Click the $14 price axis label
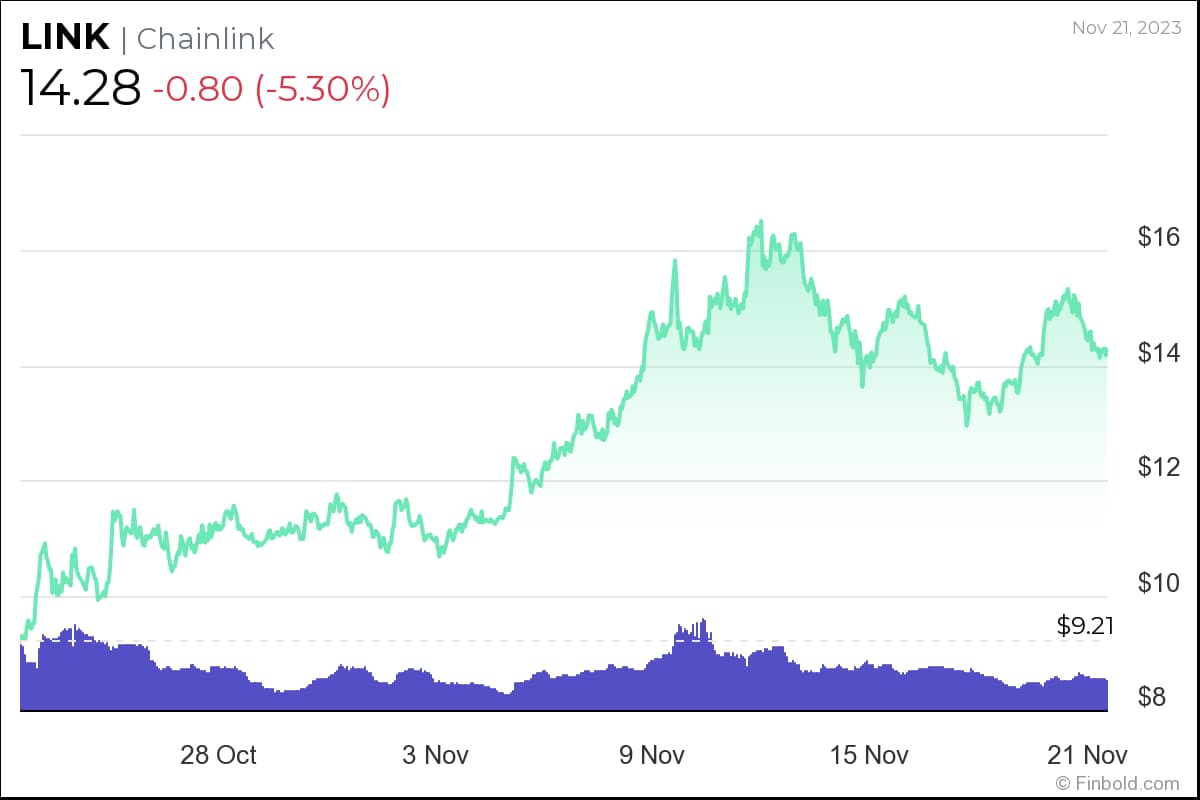The height and width of the screenshot is (800, 1200). (1158, 353)
